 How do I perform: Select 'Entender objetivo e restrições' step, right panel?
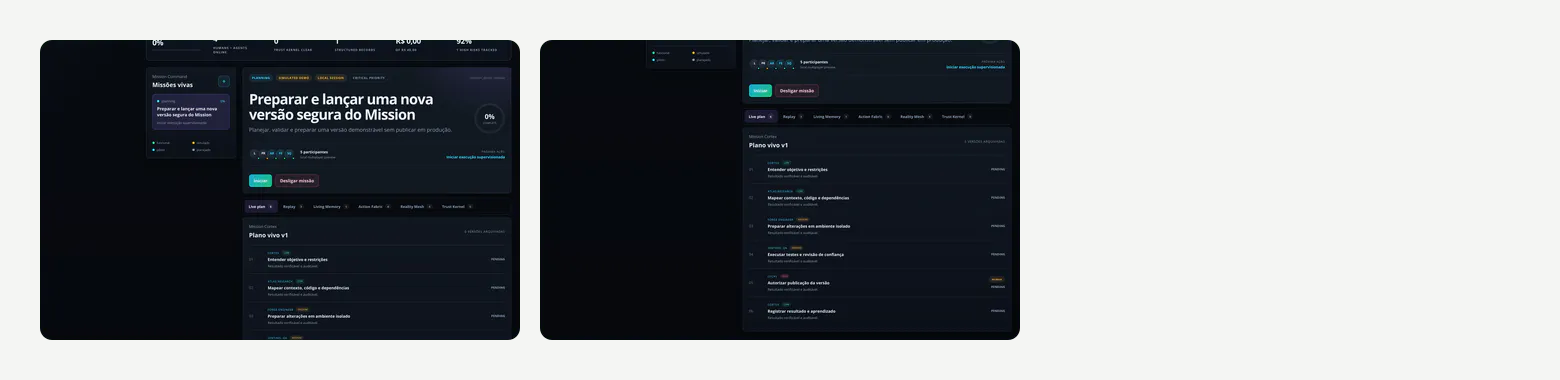[x=877, y=169]
